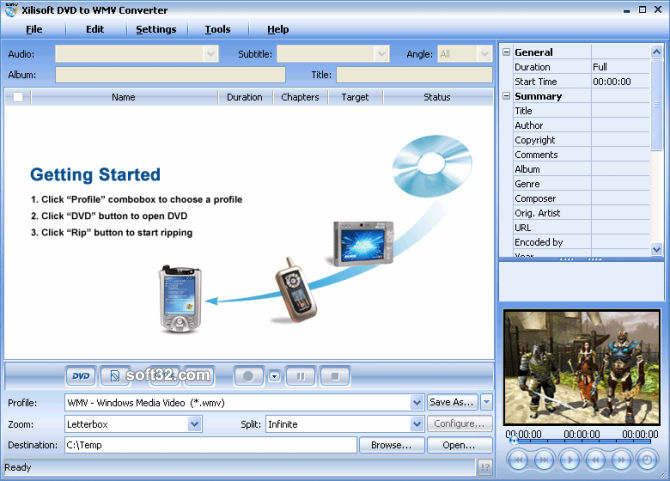
Task: Open the Split Infinite dropdown
Action: coord(417,424)
